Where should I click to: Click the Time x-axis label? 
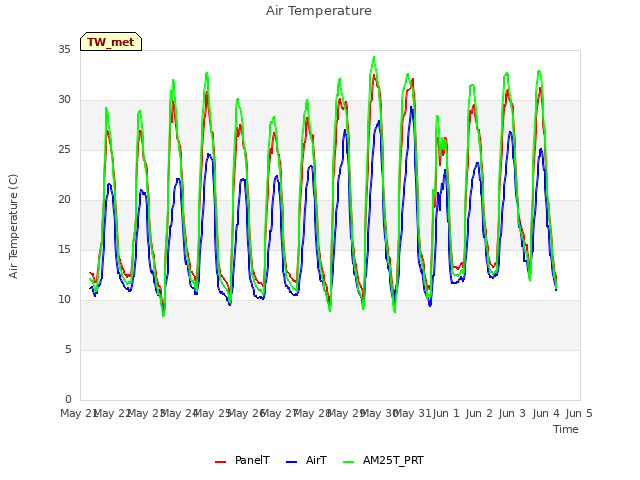[566, 429]
